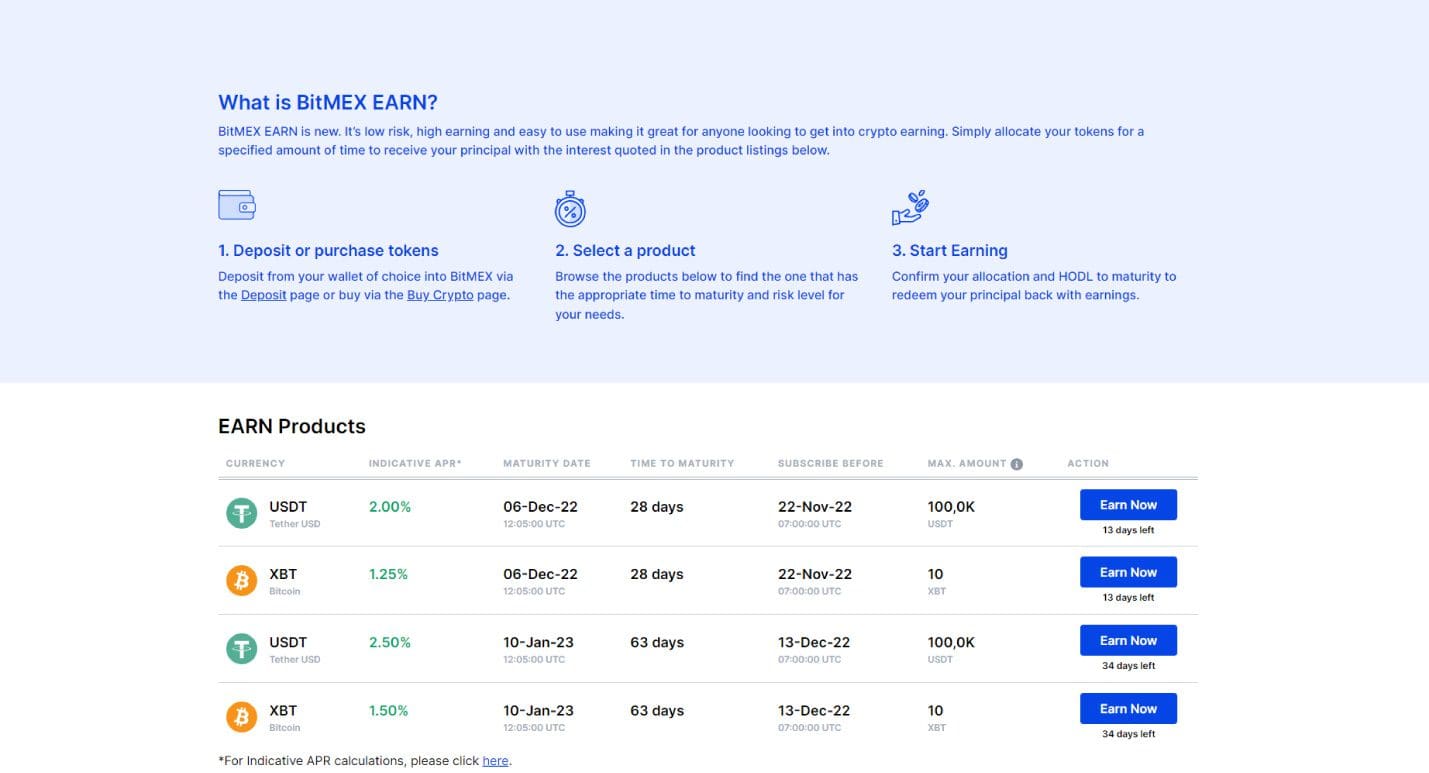The height and width of the screenshot is (773, 1429).
Task: Click XBT currency name in the 1.25% row
Action: (x=283, y=575)
